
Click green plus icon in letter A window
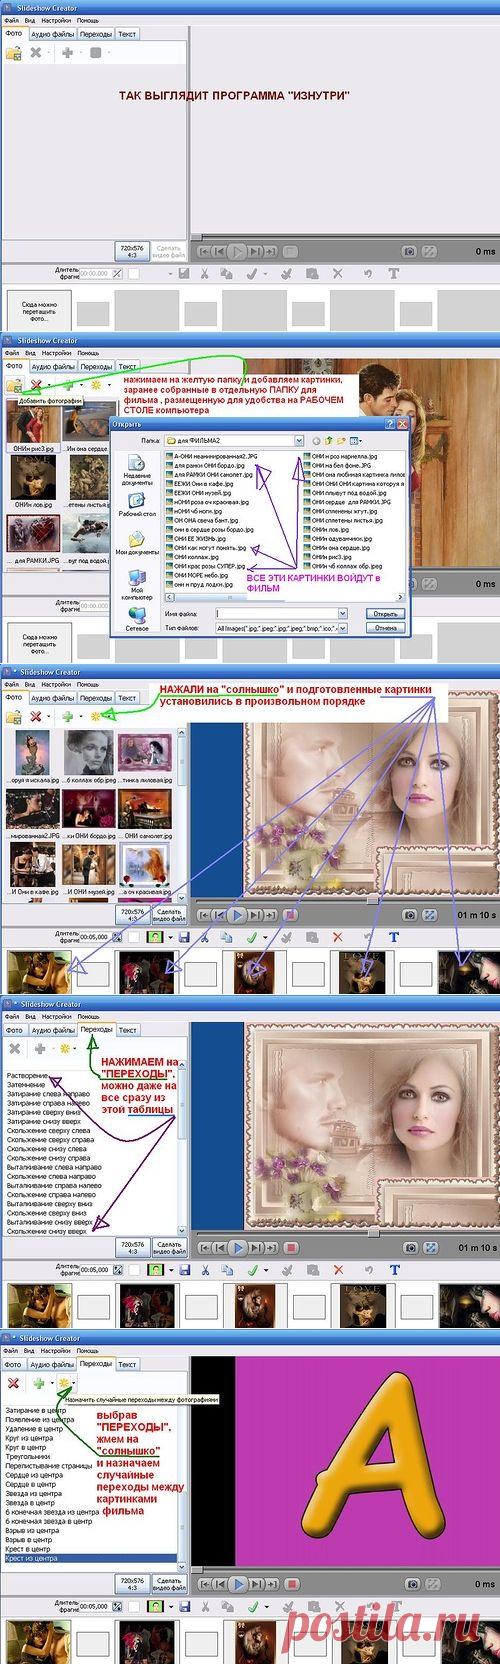coord(39,1382)
